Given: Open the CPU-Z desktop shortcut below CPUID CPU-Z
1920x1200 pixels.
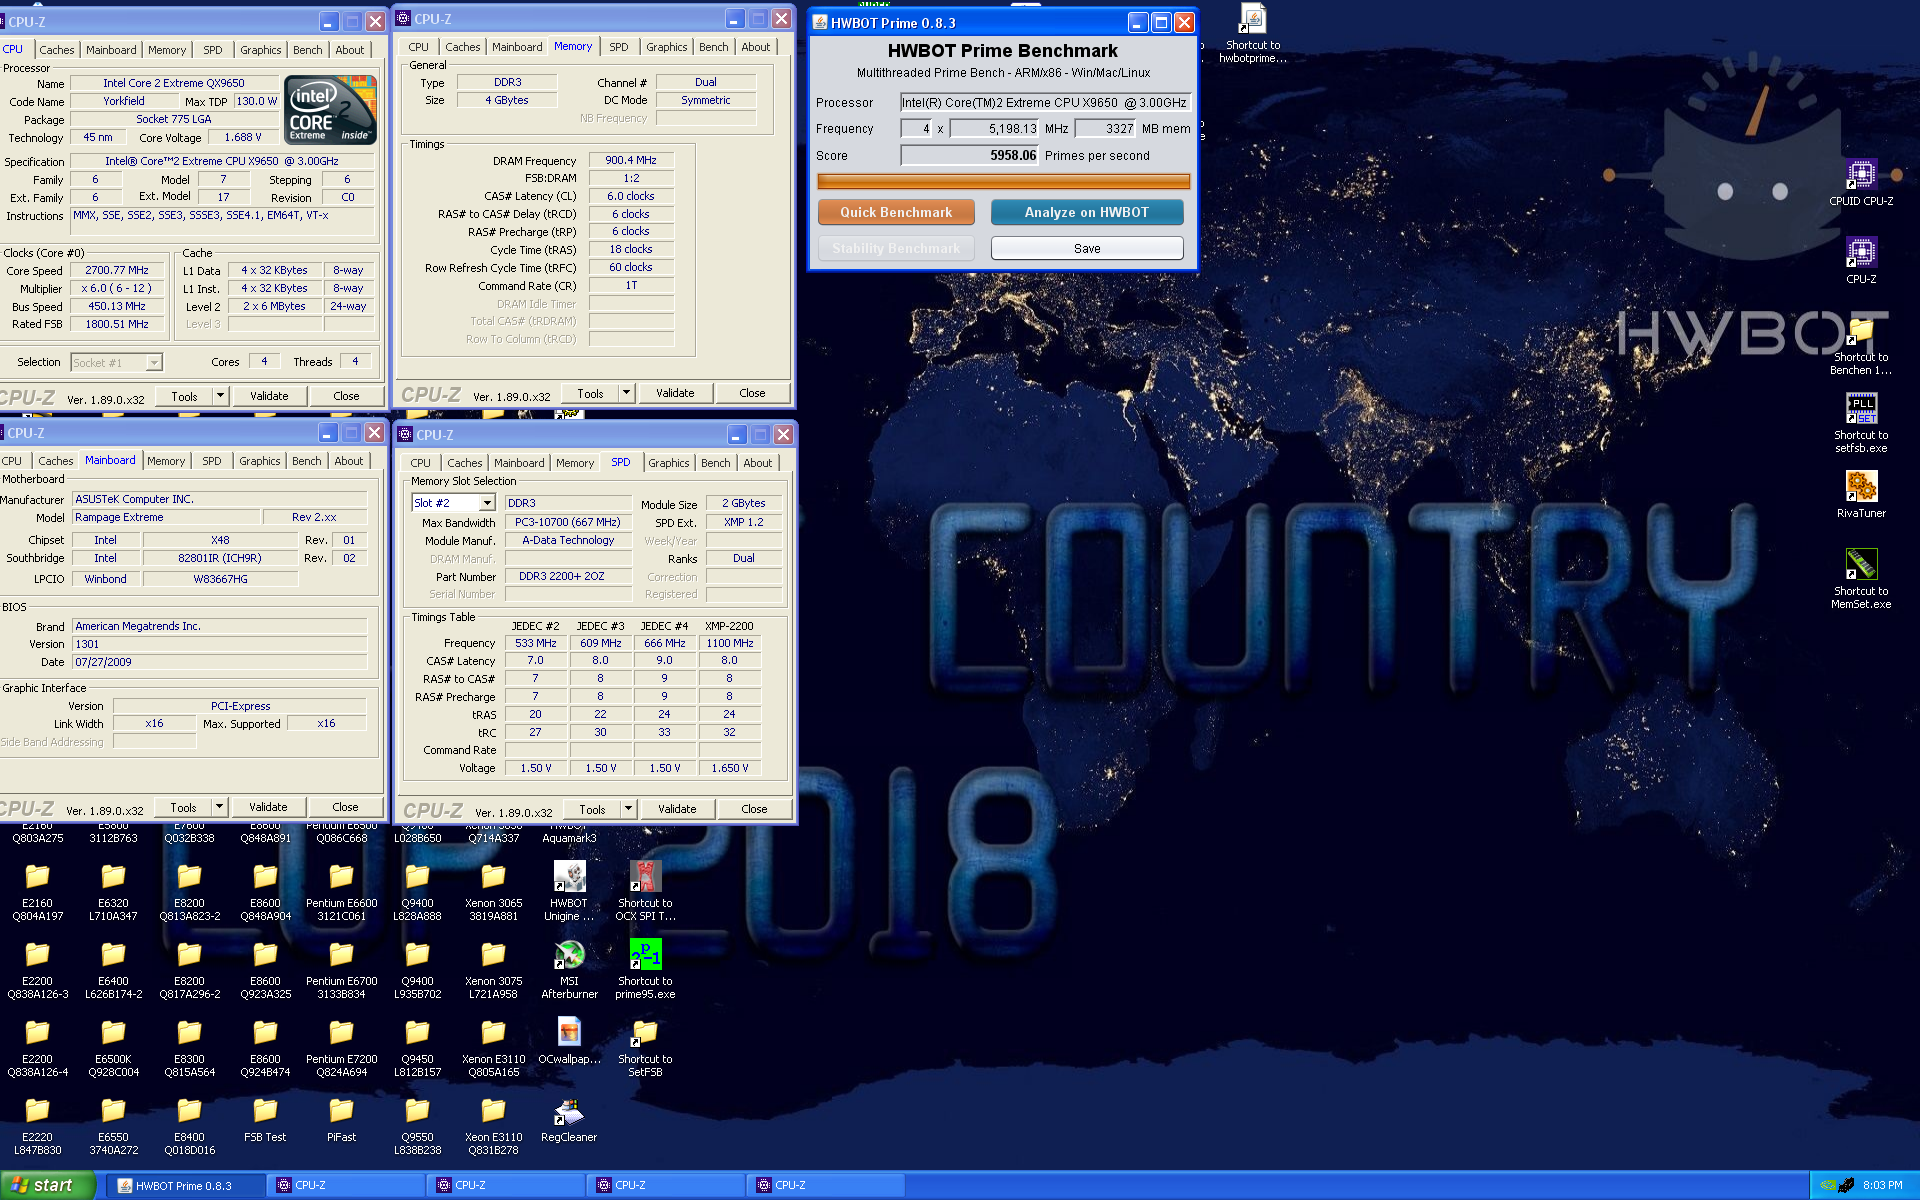Looking at the screenshot, I should coord(1860,260).
